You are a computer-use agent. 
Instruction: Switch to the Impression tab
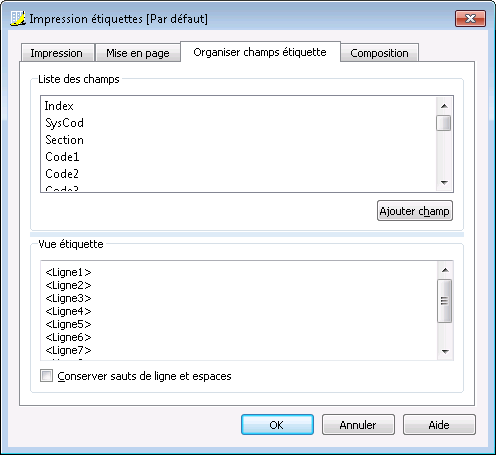(57, 53)
